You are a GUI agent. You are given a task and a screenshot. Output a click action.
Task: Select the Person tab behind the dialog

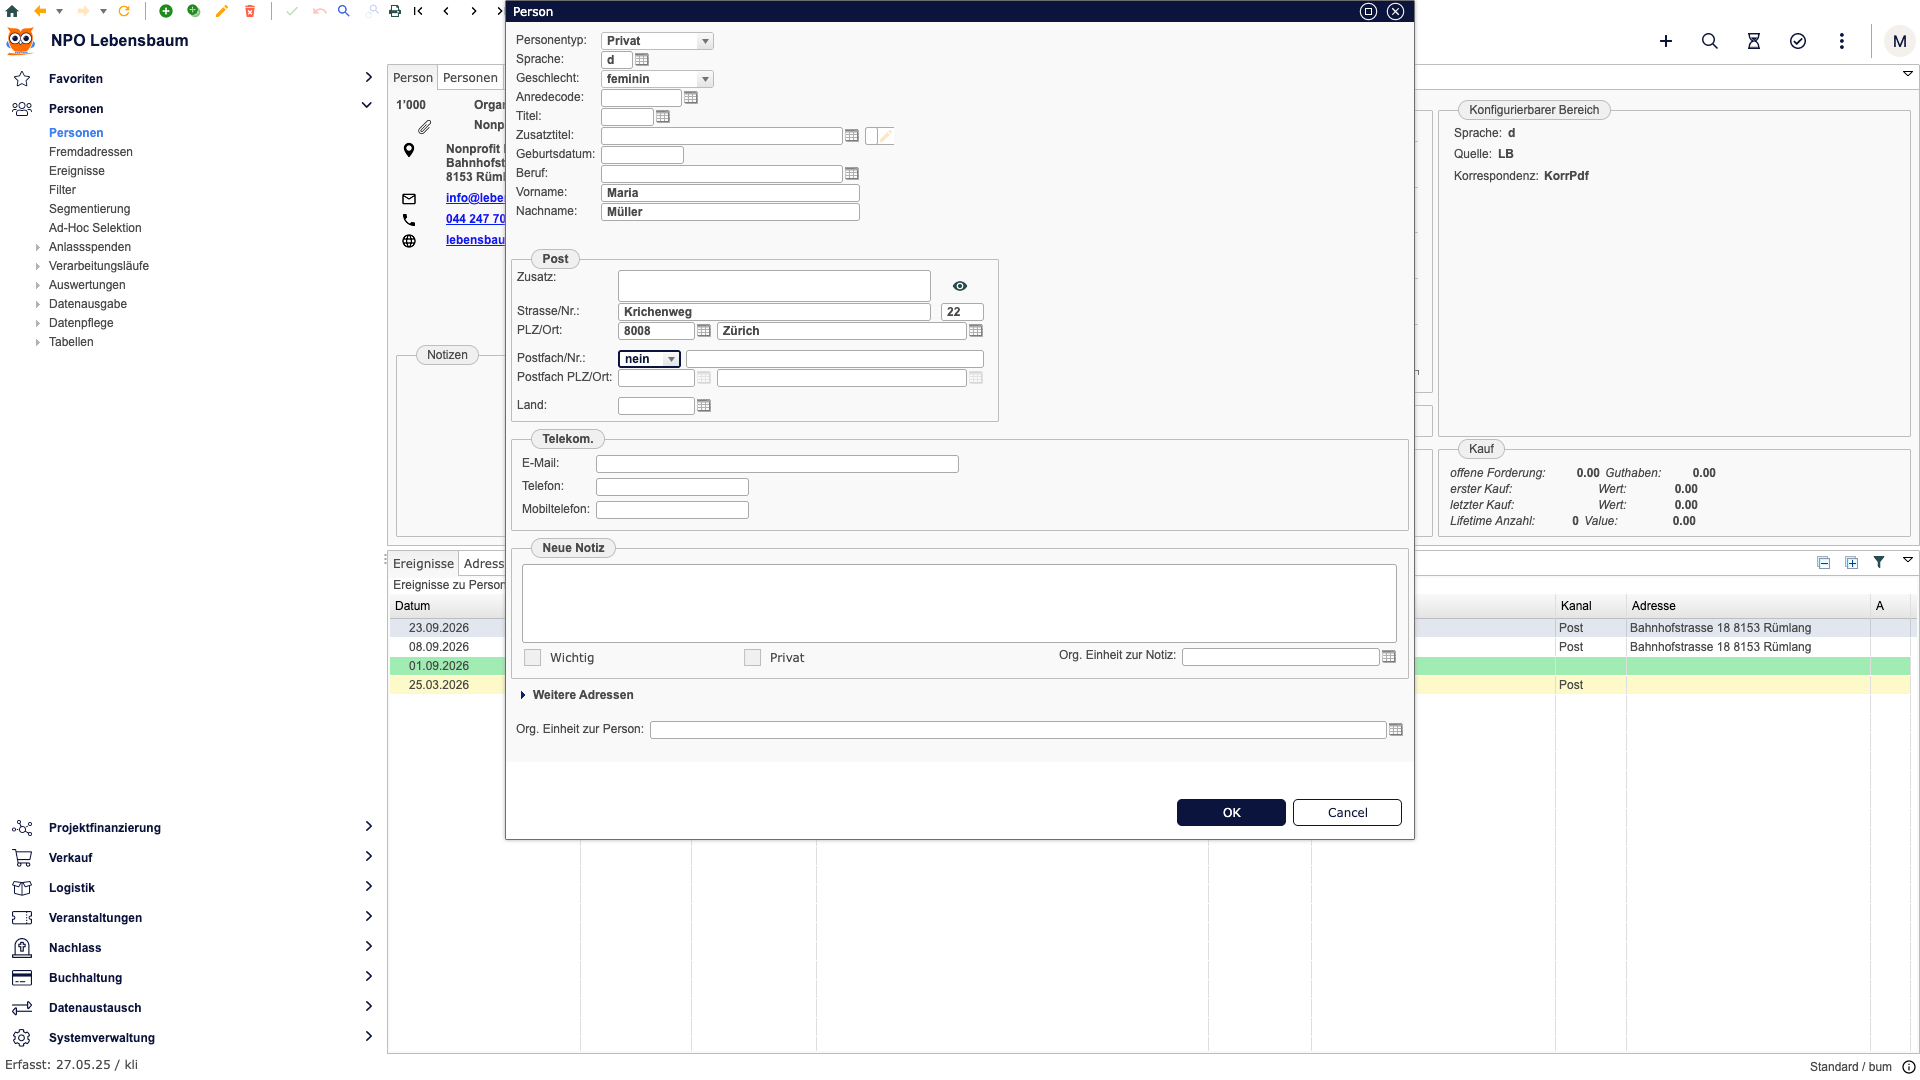pyautogui.click(x=413, y=78)
